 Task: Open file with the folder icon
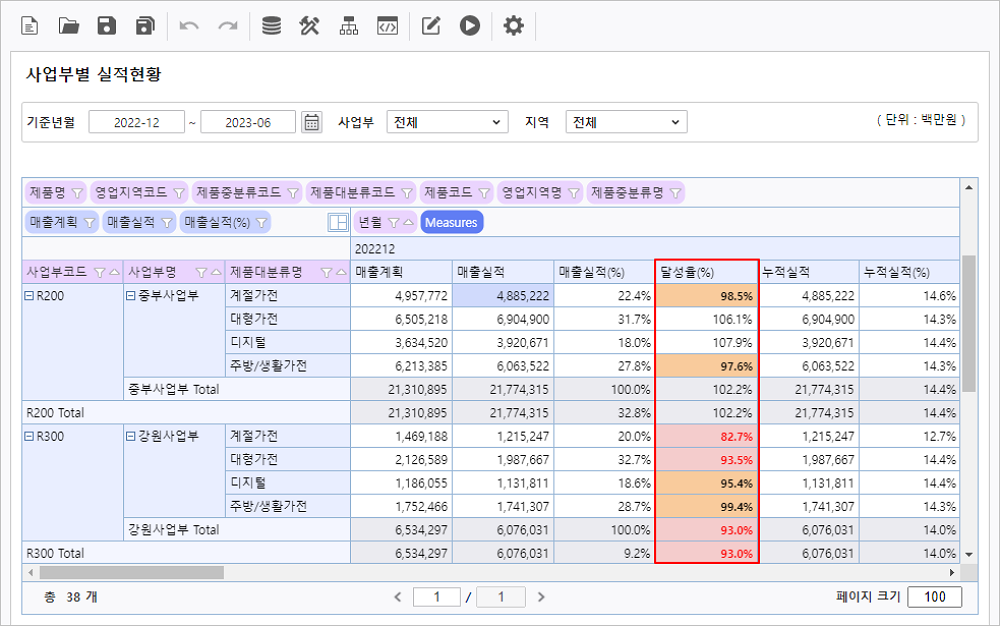tap(68, 26)
